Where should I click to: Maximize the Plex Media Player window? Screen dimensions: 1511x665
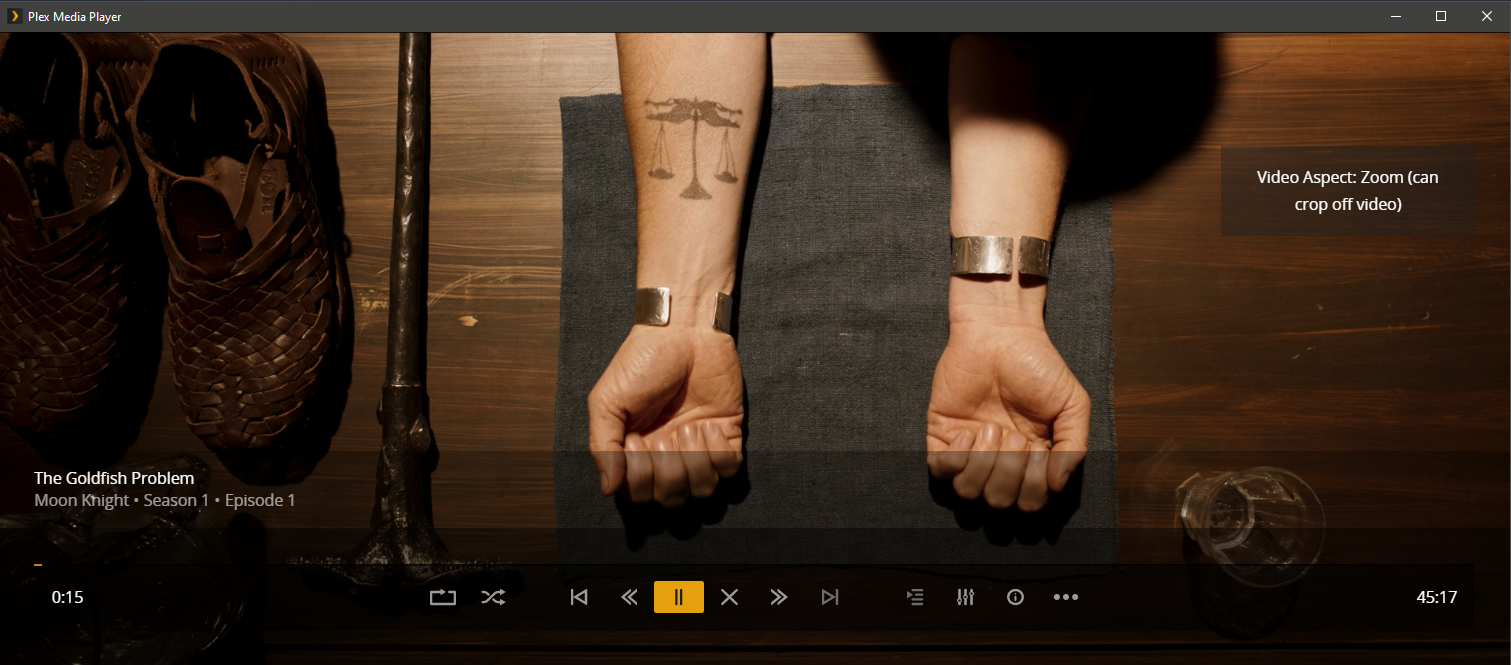[x=1441, y=16]
